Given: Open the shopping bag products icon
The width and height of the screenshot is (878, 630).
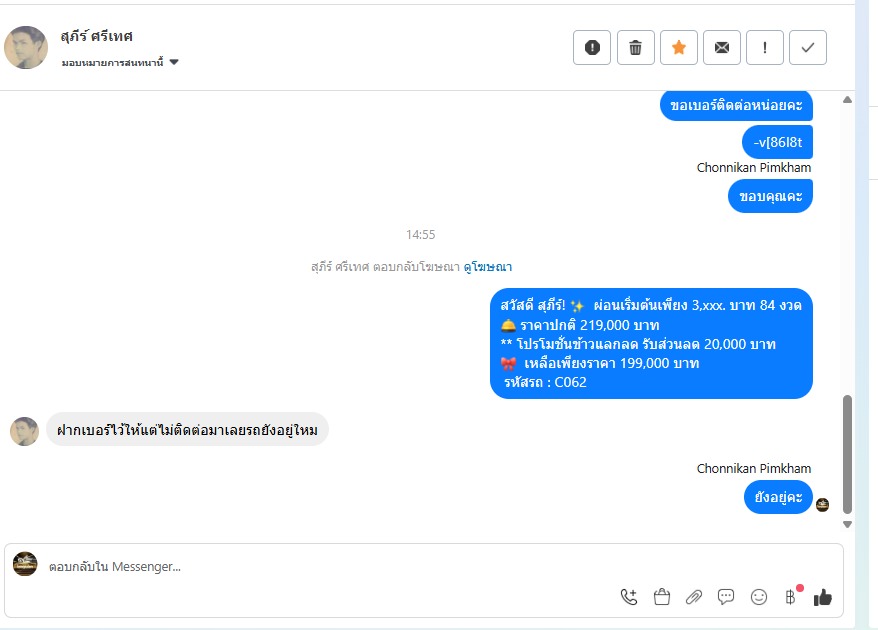Looking at the screenshot, I should tap(662, 597).
